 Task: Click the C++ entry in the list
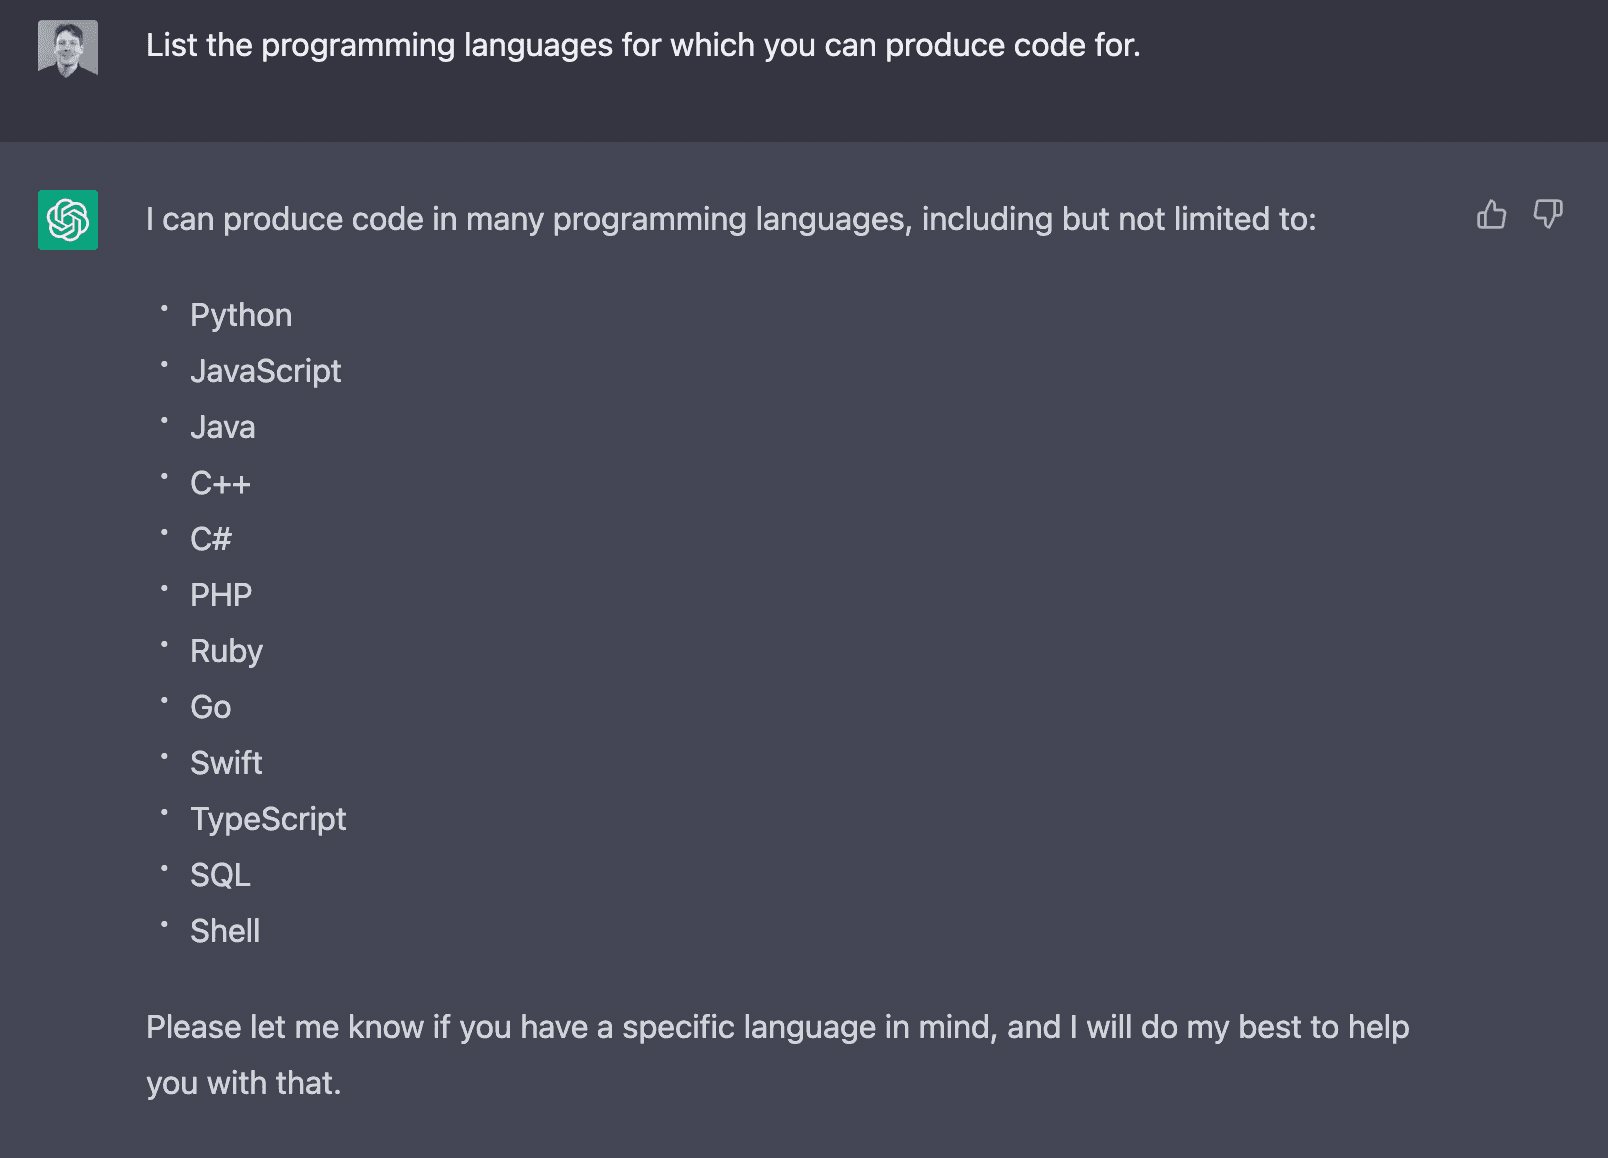click(x=220, y=483)
